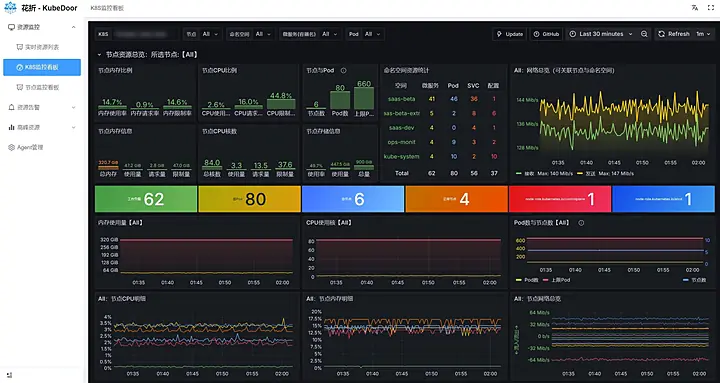Click the K8S监控看板 breadcrumb tab
The image size is (720, 383).
(107, 8)
